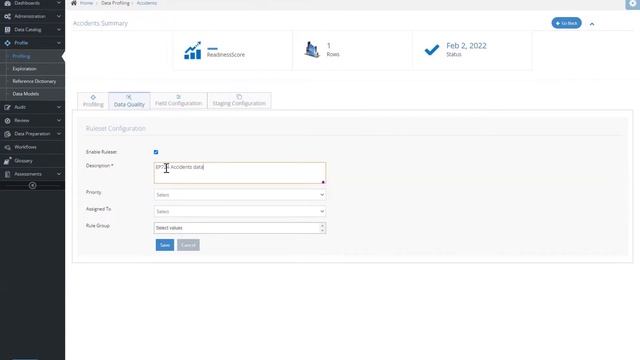Click the Glossary sidebar item
The image size is (640, 360).
click(x=23, y=161)
